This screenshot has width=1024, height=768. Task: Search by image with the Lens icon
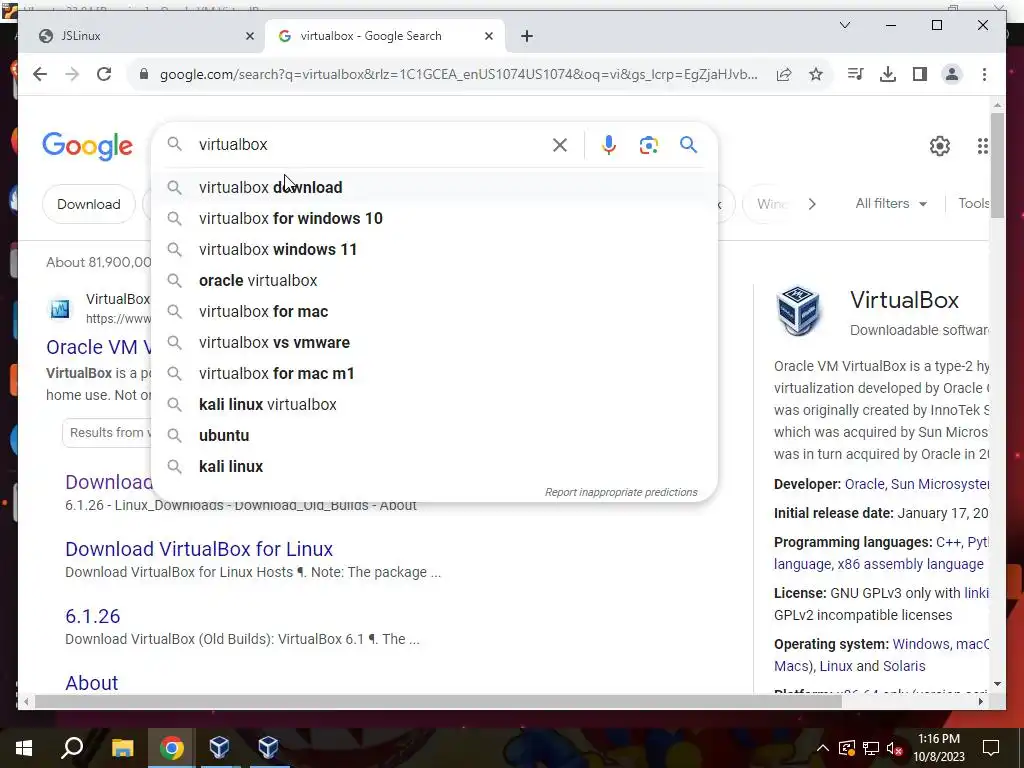[648, 145]
